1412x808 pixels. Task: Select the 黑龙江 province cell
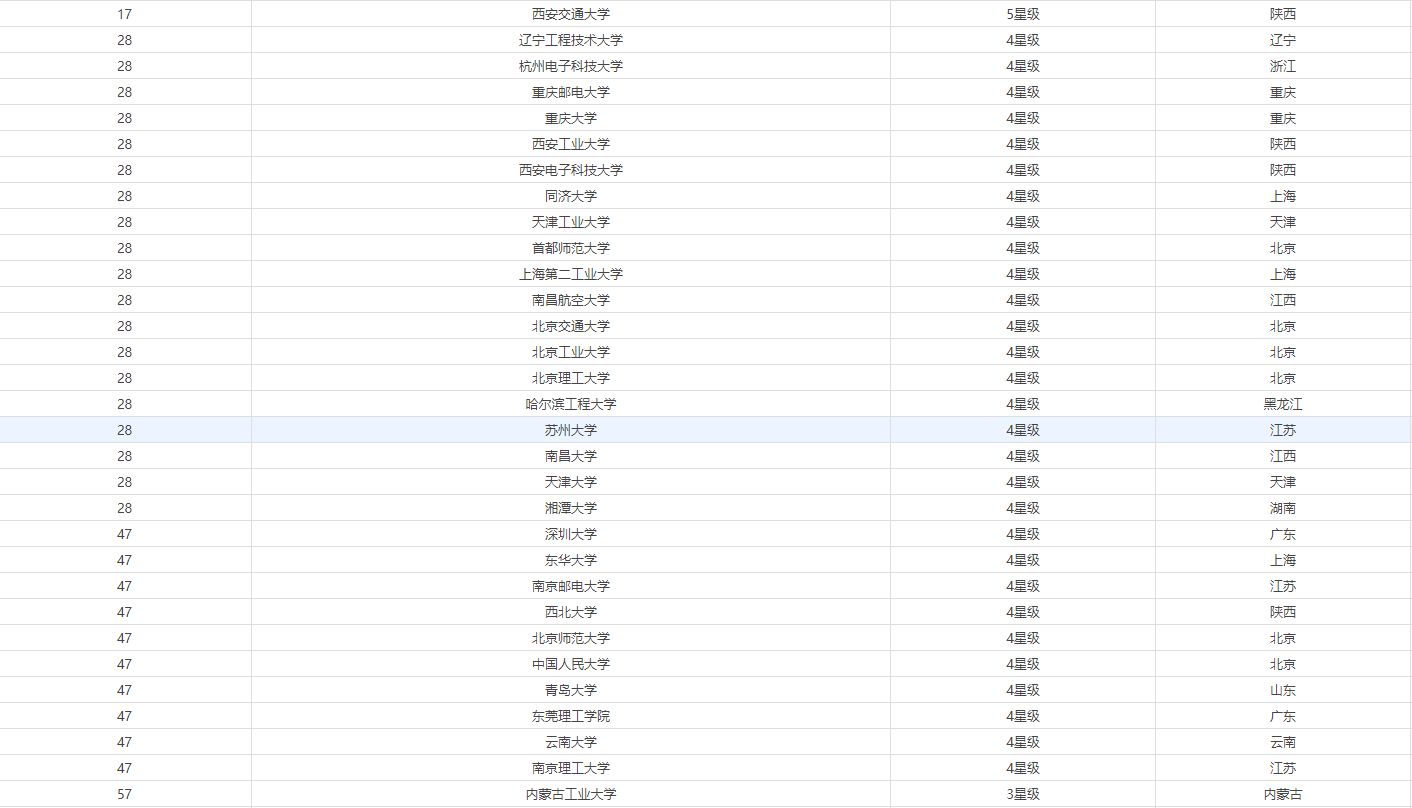1283,404
